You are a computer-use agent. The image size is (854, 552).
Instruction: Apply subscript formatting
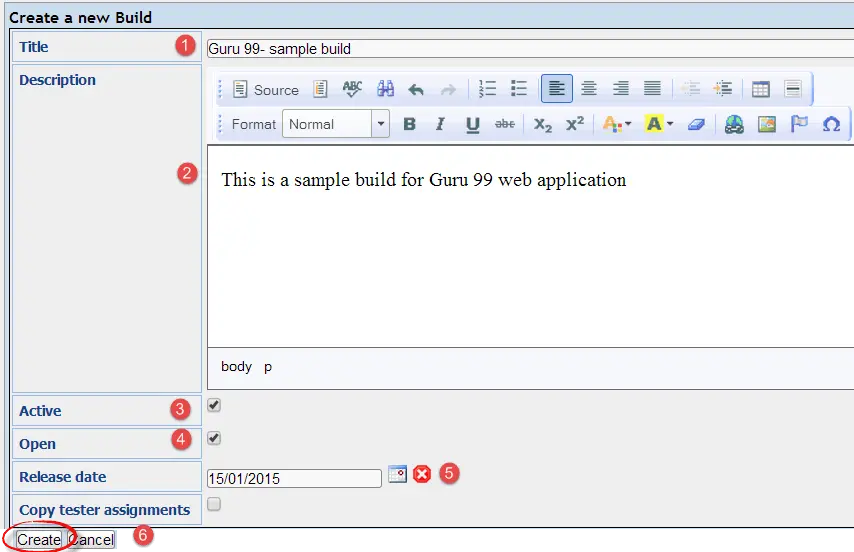pos(542,125)
